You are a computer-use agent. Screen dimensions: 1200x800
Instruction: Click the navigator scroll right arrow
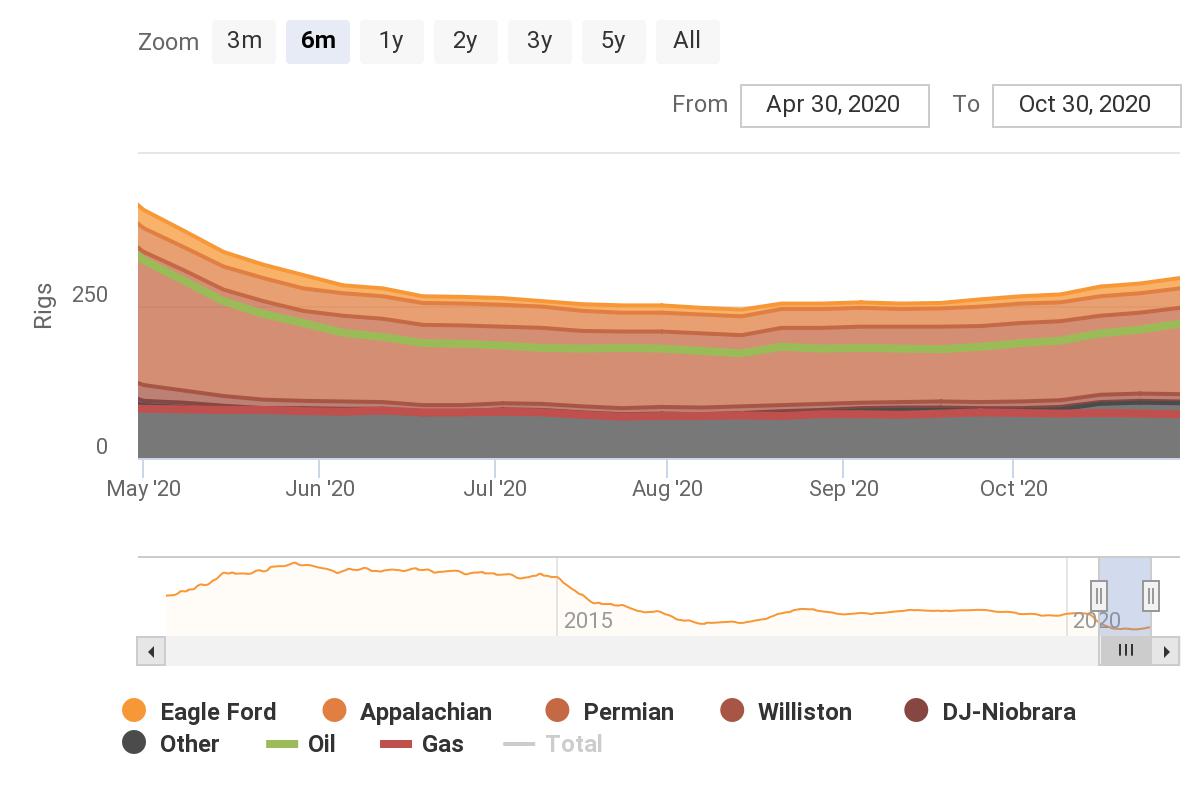click(x=1166, y=651)
